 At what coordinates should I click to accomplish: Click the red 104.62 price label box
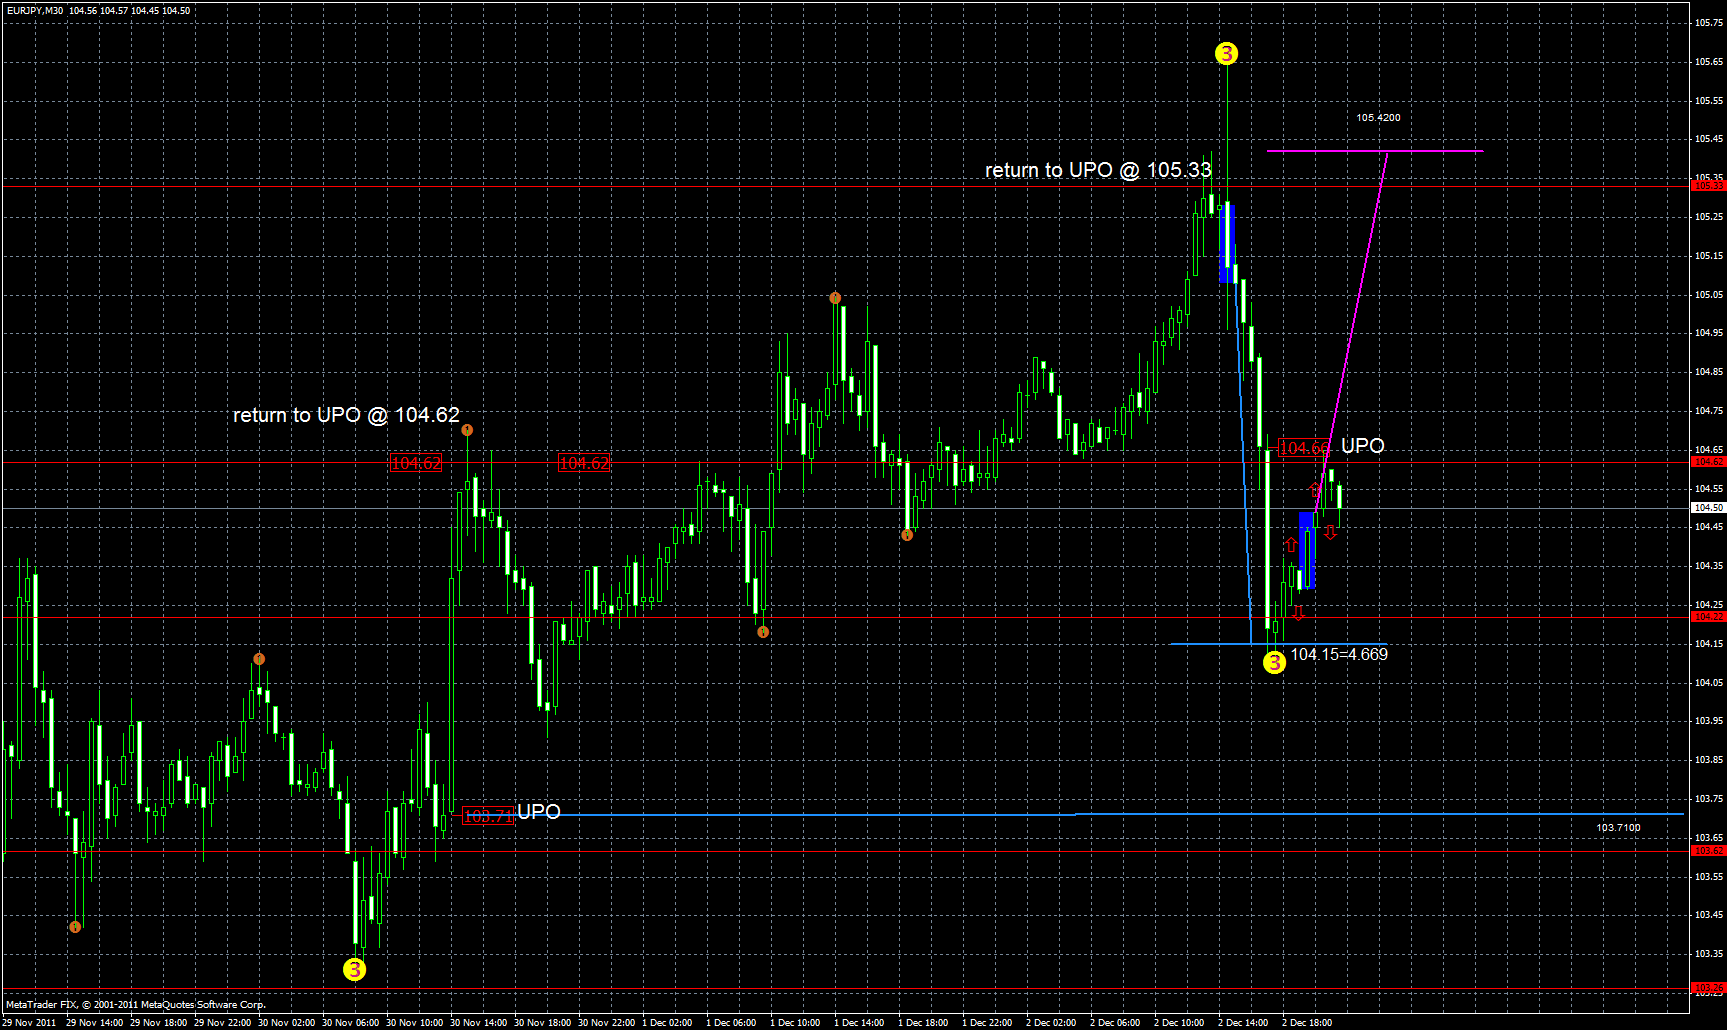pos(413,463)
